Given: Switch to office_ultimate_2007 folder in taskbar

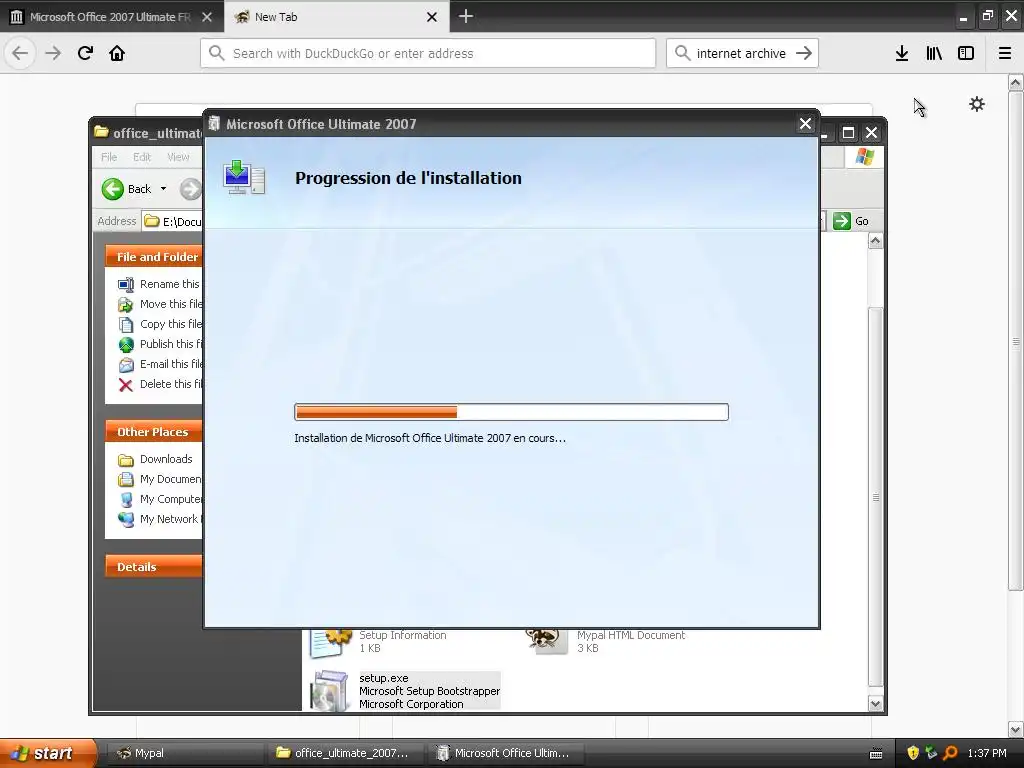Looking at the screenshot, I should (345, 753).
